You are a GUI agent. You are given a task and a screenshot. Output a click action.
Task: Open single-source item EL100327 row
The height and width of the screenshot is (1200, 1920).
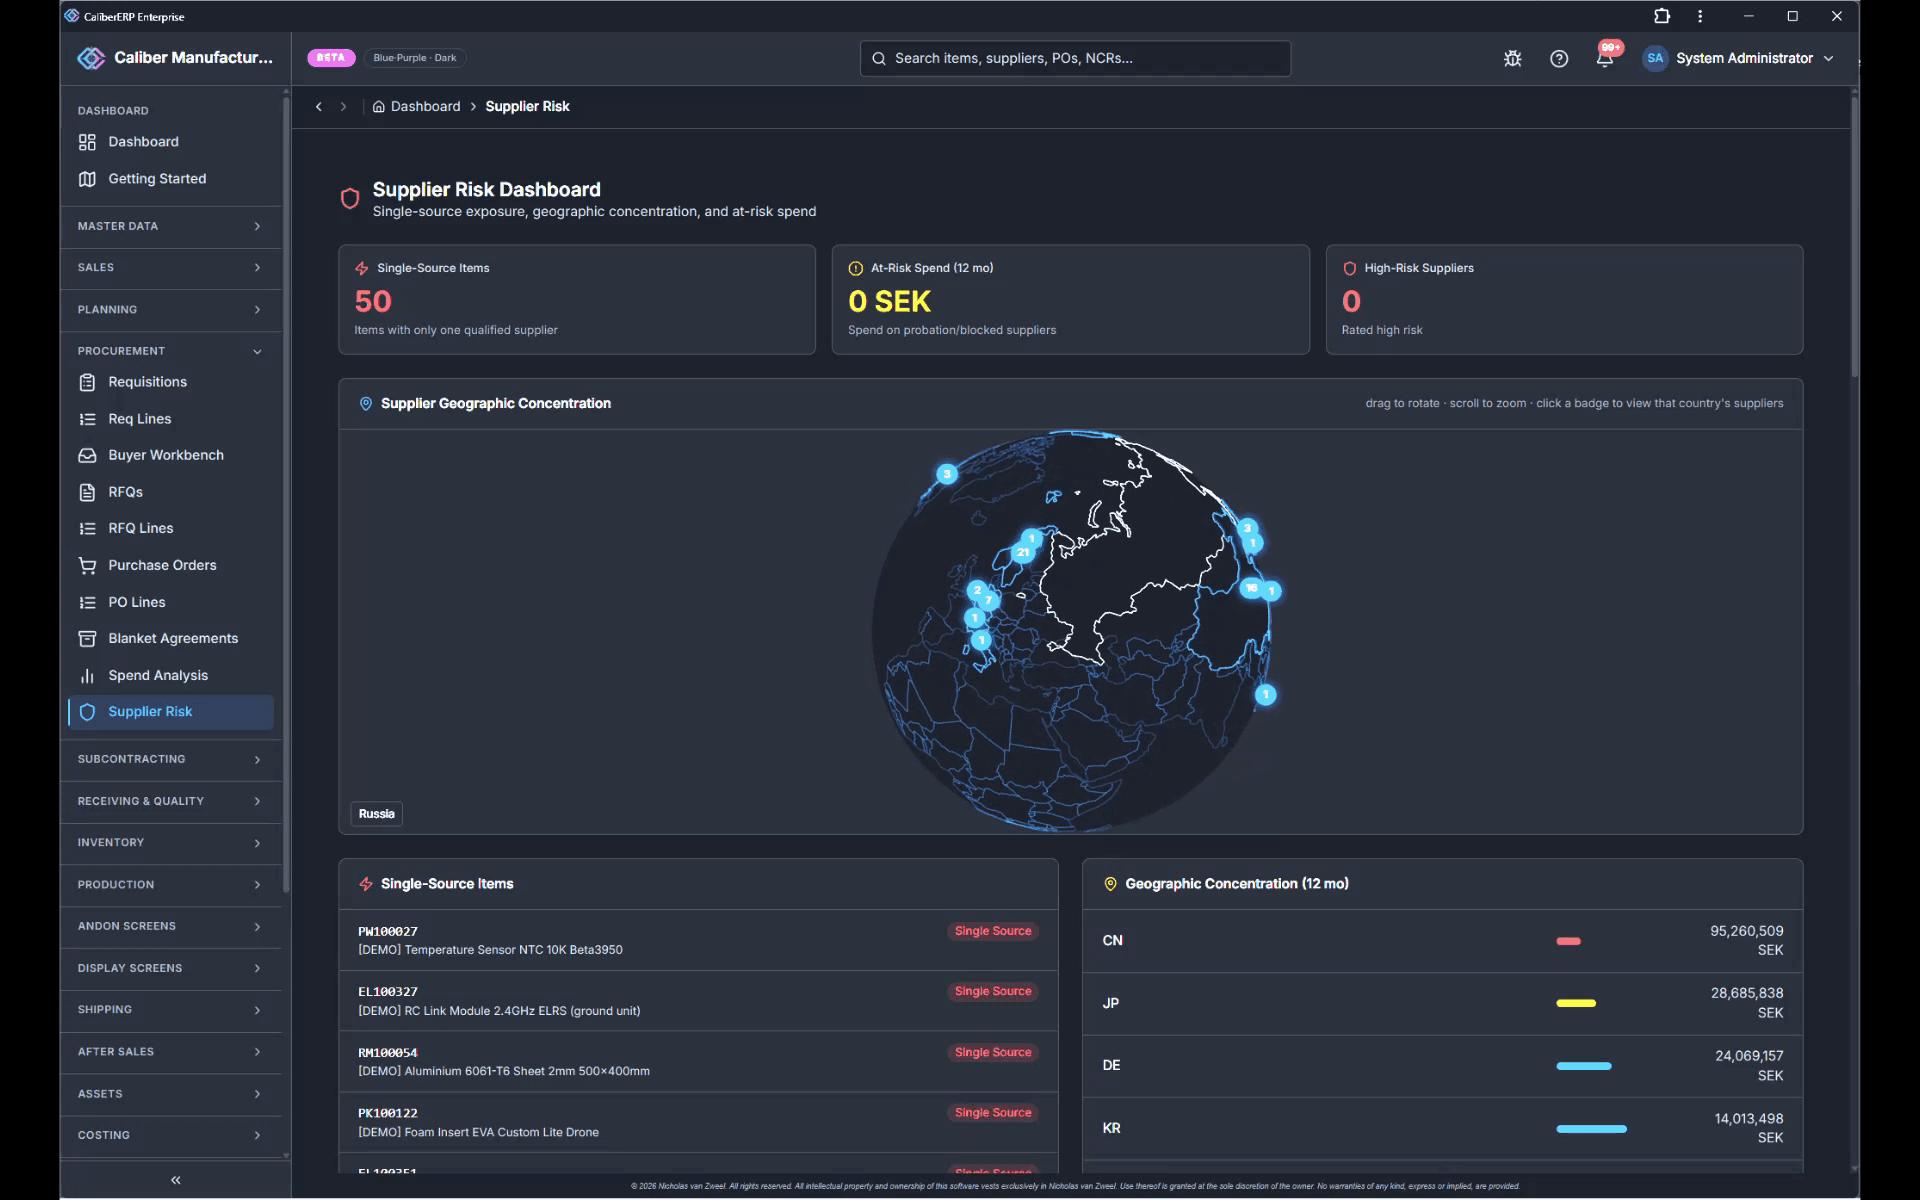(698, 1001)
